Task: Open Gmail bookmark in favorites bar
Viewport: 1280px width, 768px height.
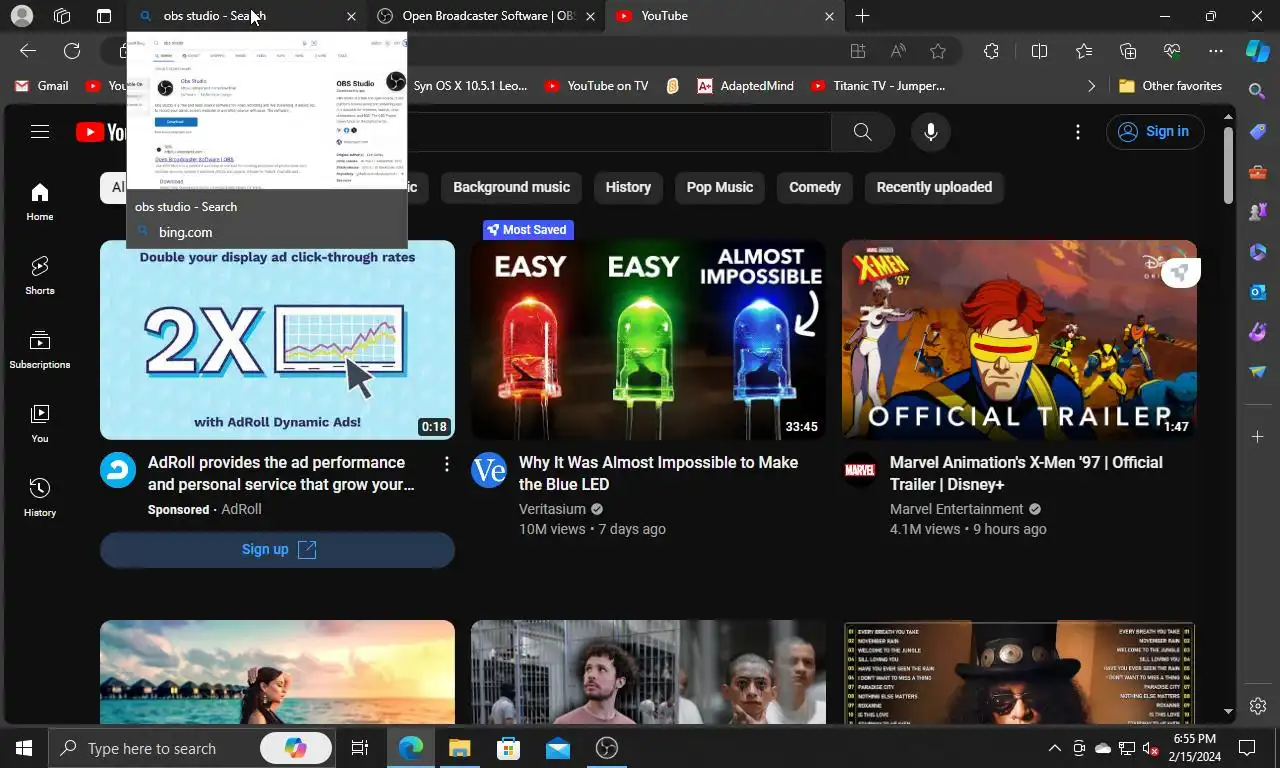Action: [41, 86]
